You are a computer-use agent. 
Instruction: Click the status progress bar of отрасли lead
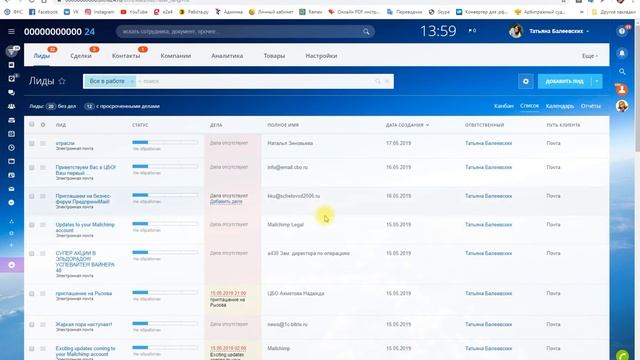165,142
